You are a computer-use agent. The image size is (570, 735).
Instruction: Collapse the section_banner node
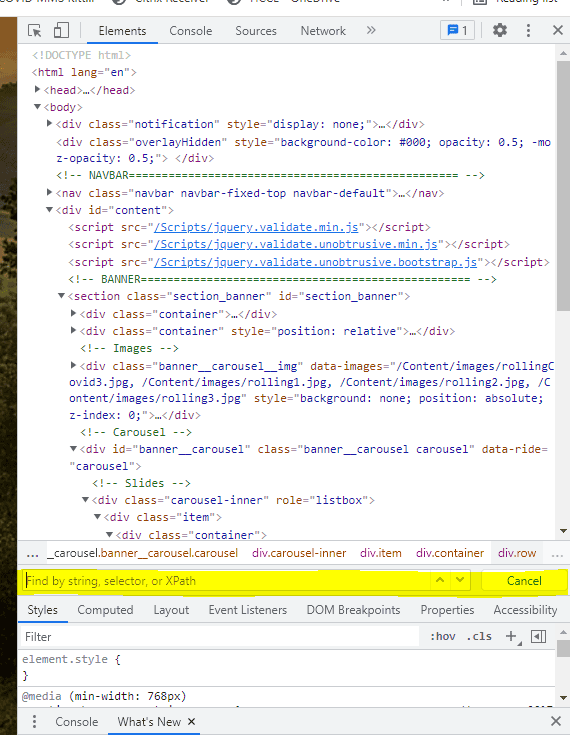(x=61, y=296)
